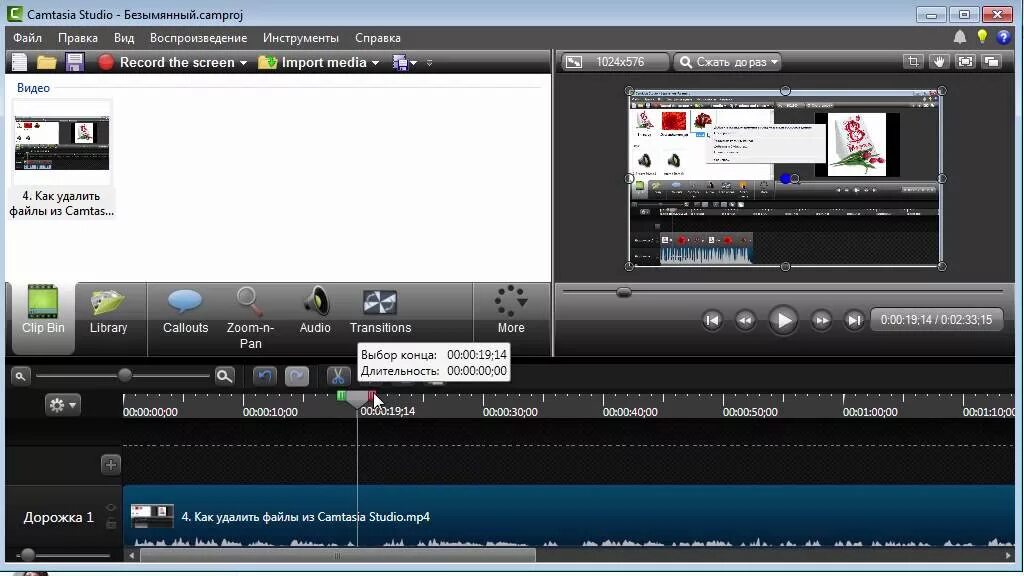Click the blue help question mark icon

pyautogui.click(x=1003, y=37)
